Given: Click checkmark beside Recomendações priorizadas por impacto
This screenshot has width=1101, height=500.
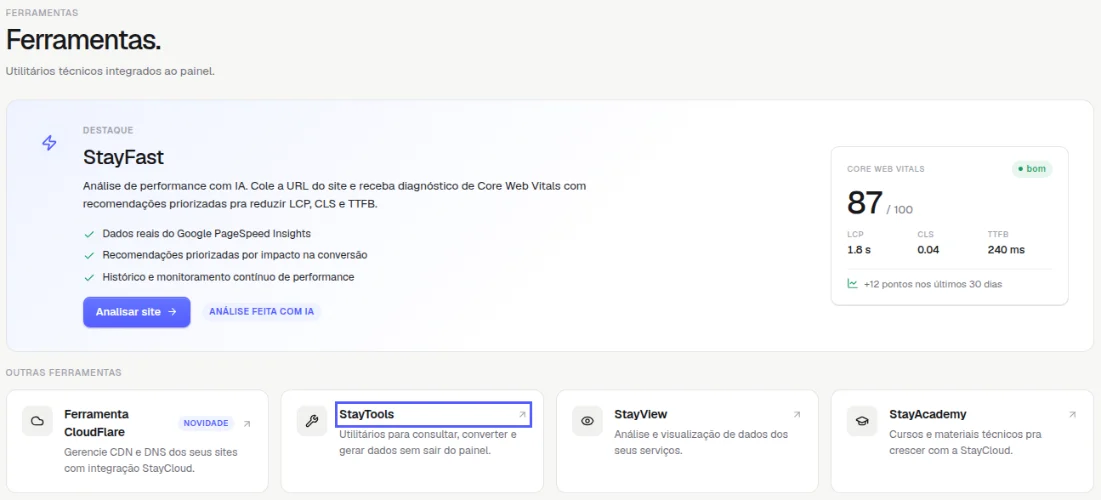Looking at the screenshot, I should tap(88, 255).
